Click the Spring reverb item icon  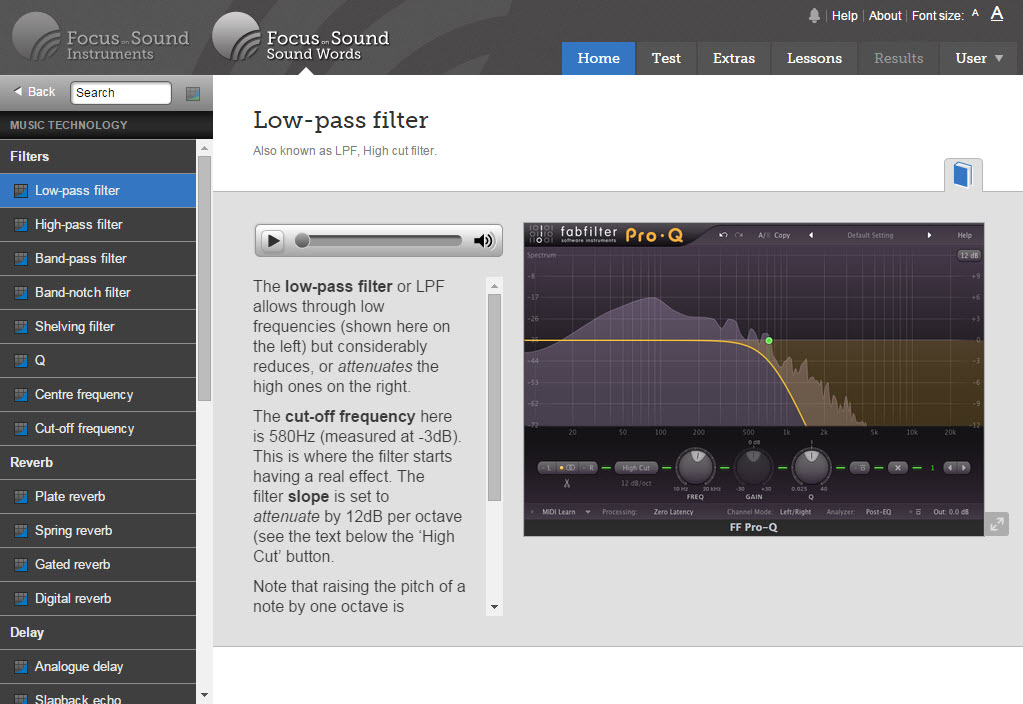21,530
